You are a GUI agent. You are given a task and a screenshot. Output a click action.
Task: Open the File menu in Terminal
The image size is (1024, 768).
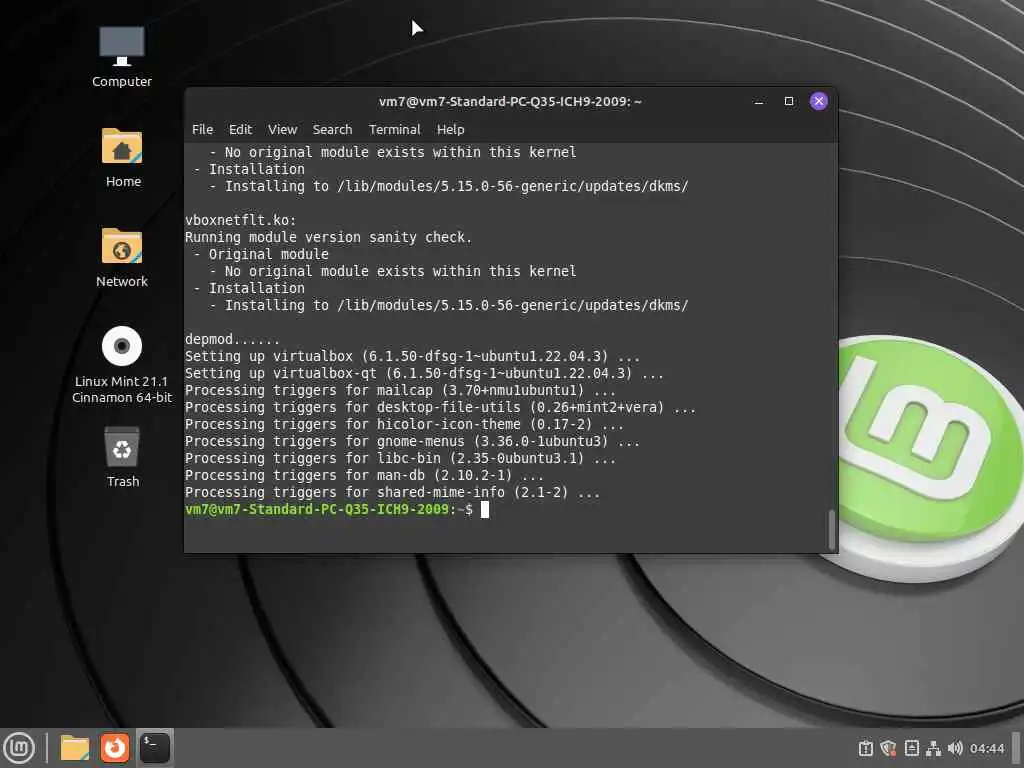[x=202, y=129]
